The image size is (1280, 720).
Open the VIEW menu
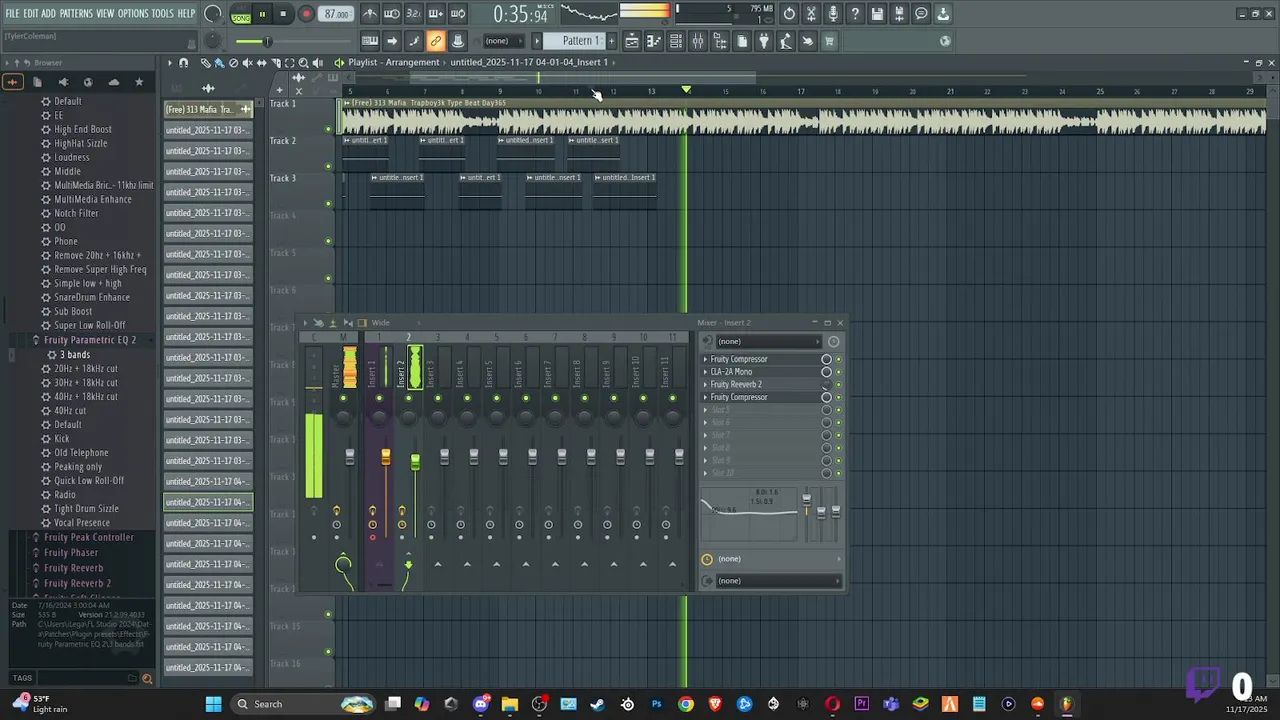coord(105,13)
